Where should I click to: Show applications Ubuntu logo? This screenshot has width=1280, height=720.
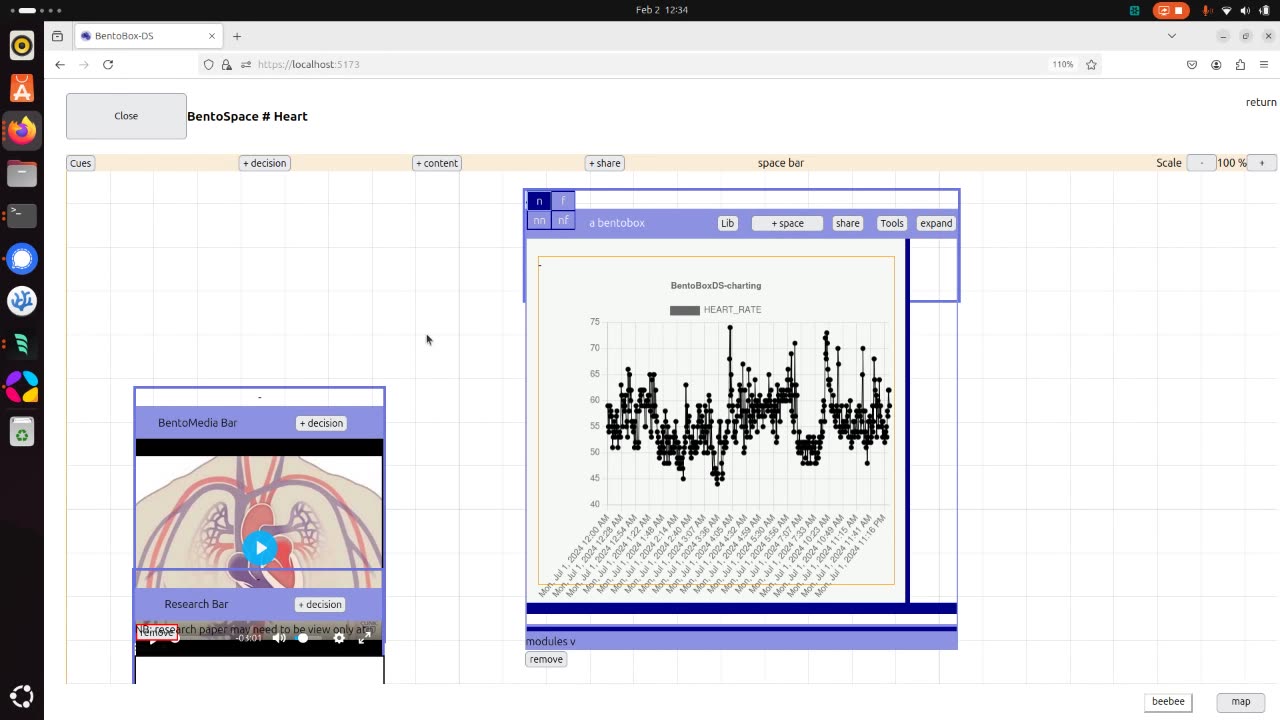[22, 696]
